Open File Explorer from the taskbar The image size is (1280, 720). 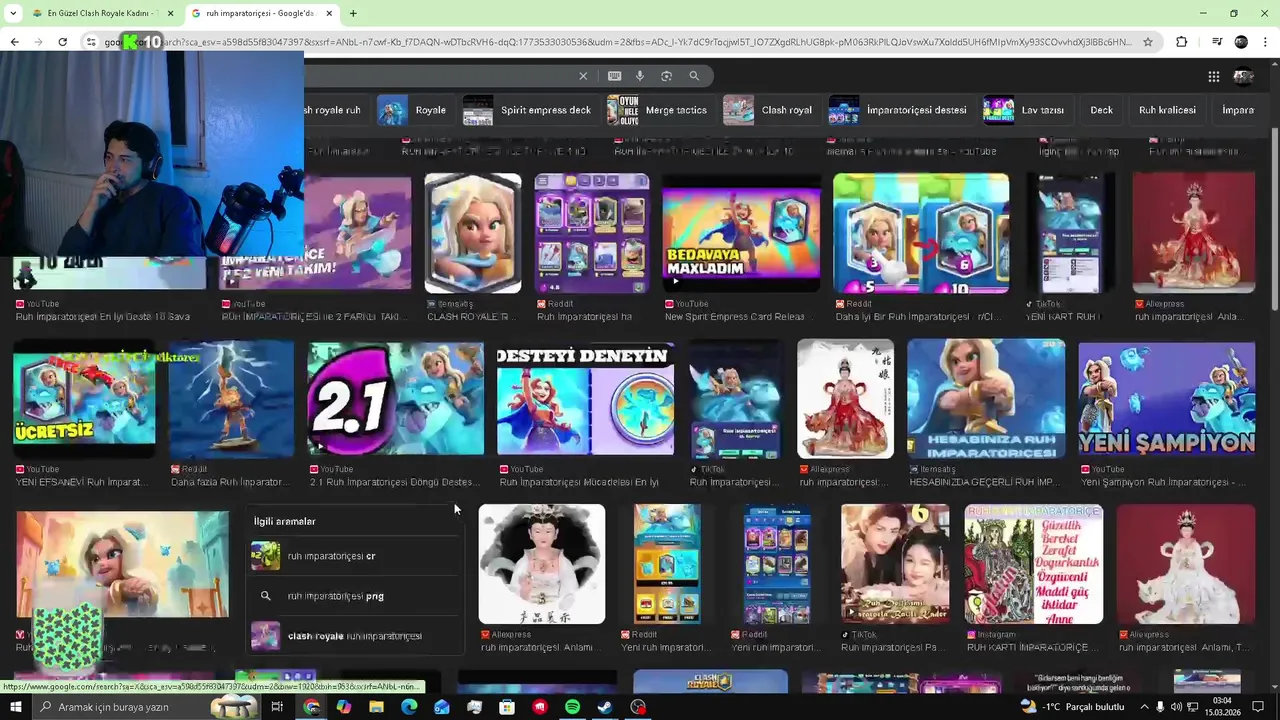pyautogui.click(x=376, y=707)
